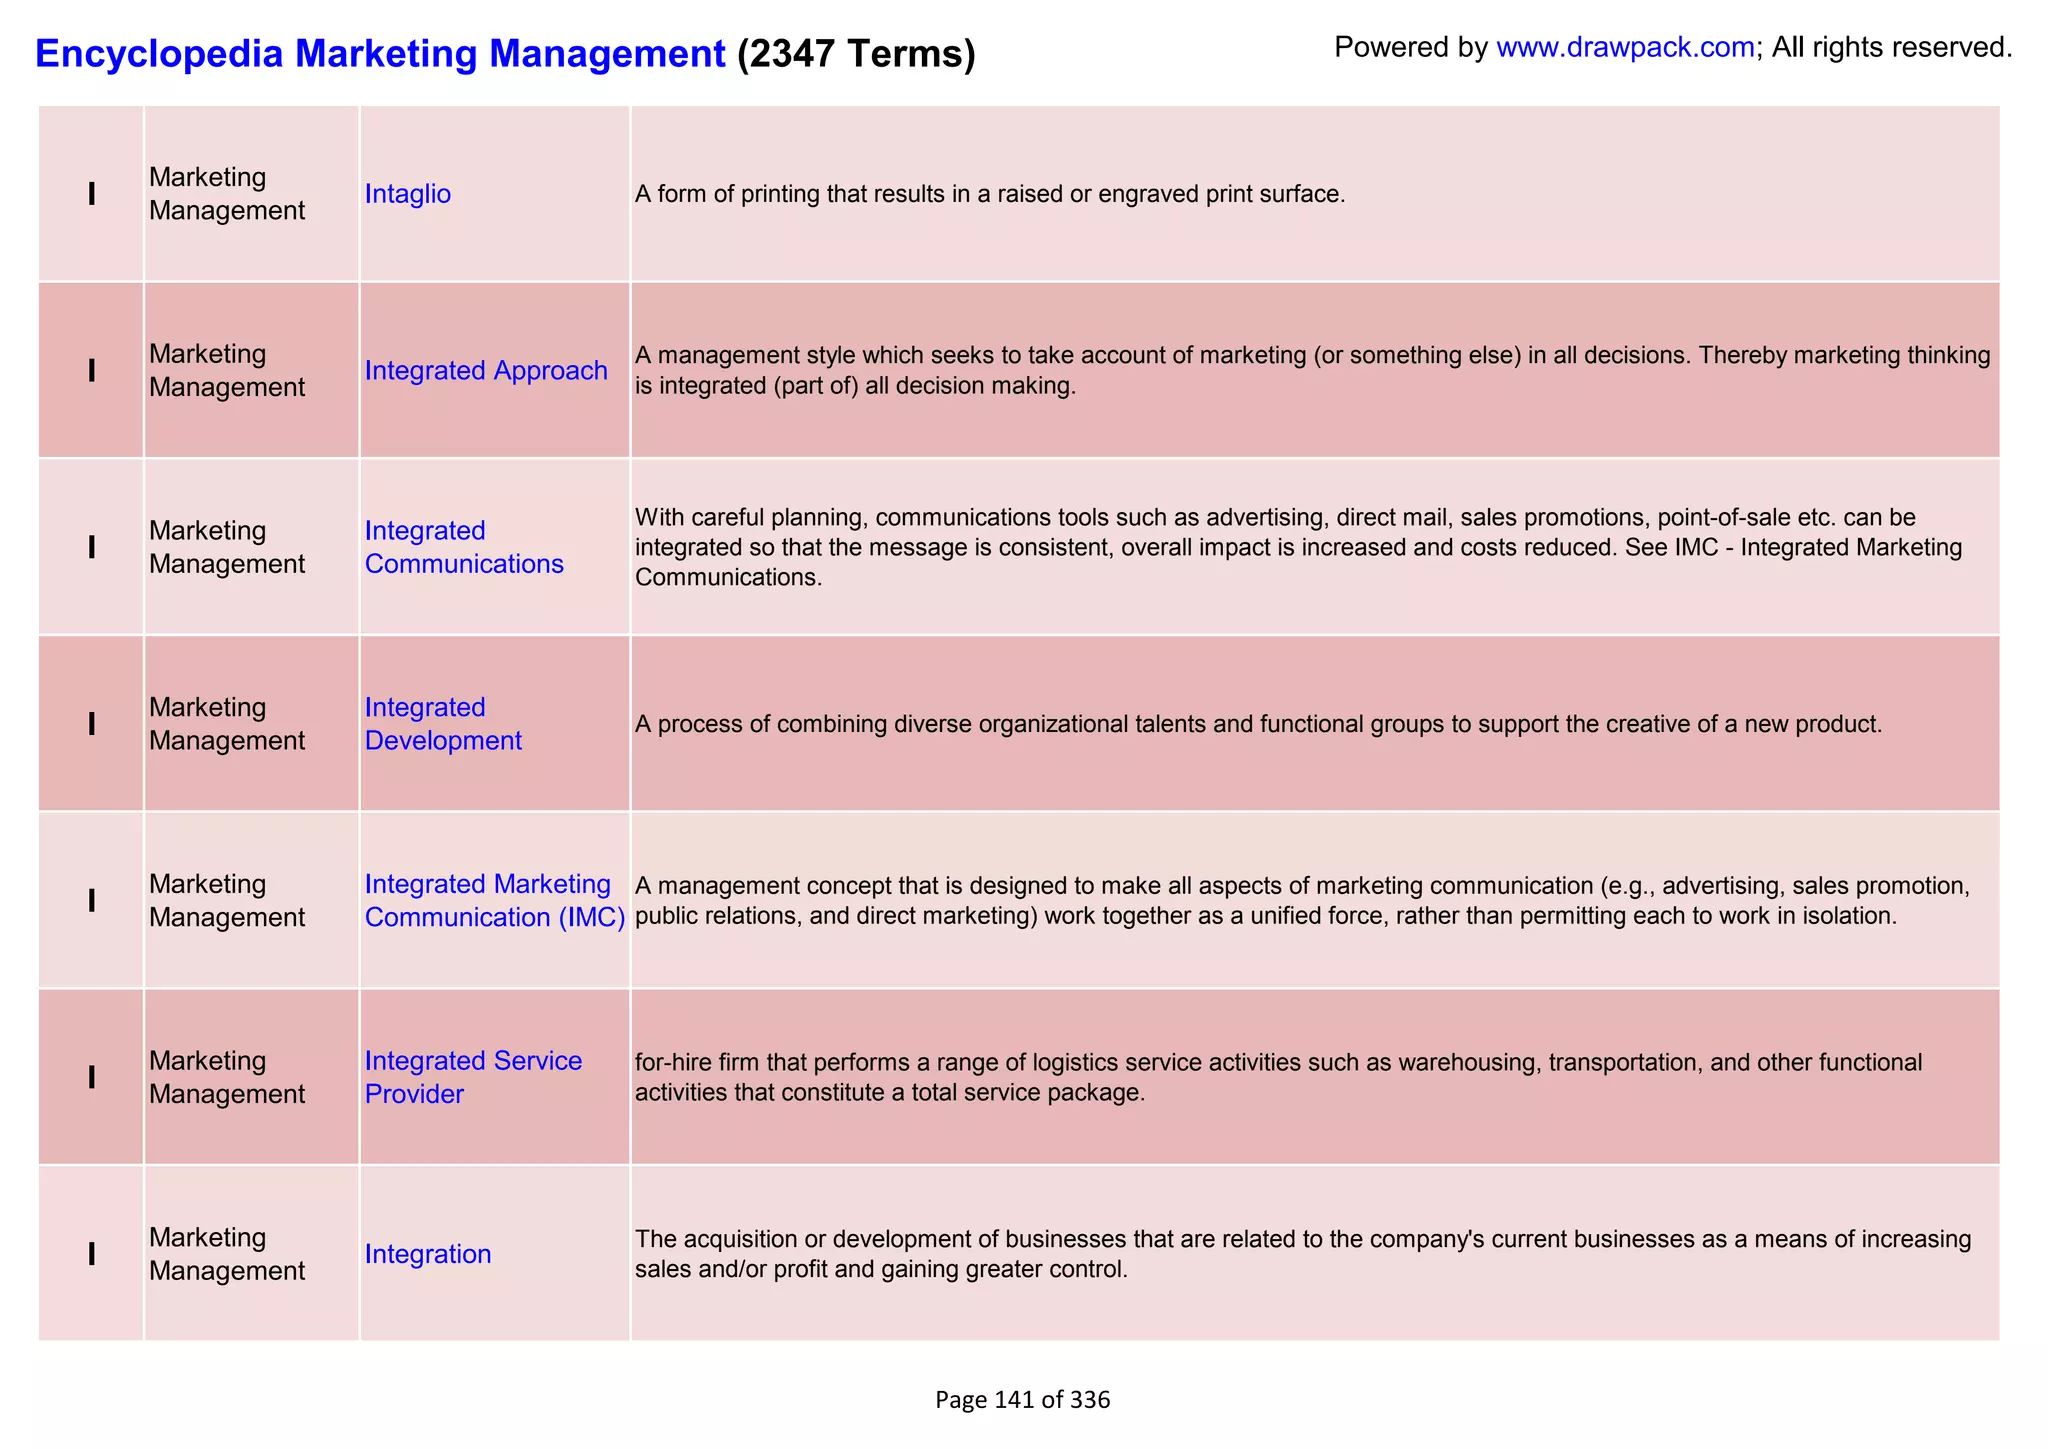Click the letter I in Intaglio row
Viewport: 2048px width, 1449px height.
pos(92,194)
